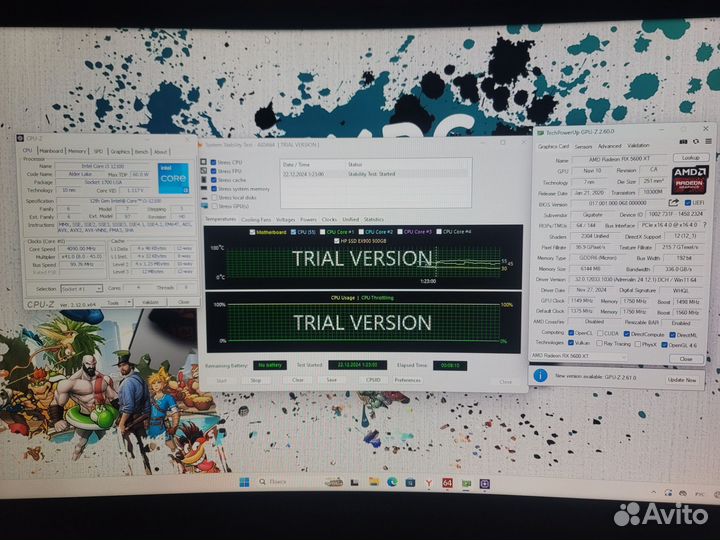Click Update Now button in GPU-Z notice
720x540 pixels.
click(682, 380)
